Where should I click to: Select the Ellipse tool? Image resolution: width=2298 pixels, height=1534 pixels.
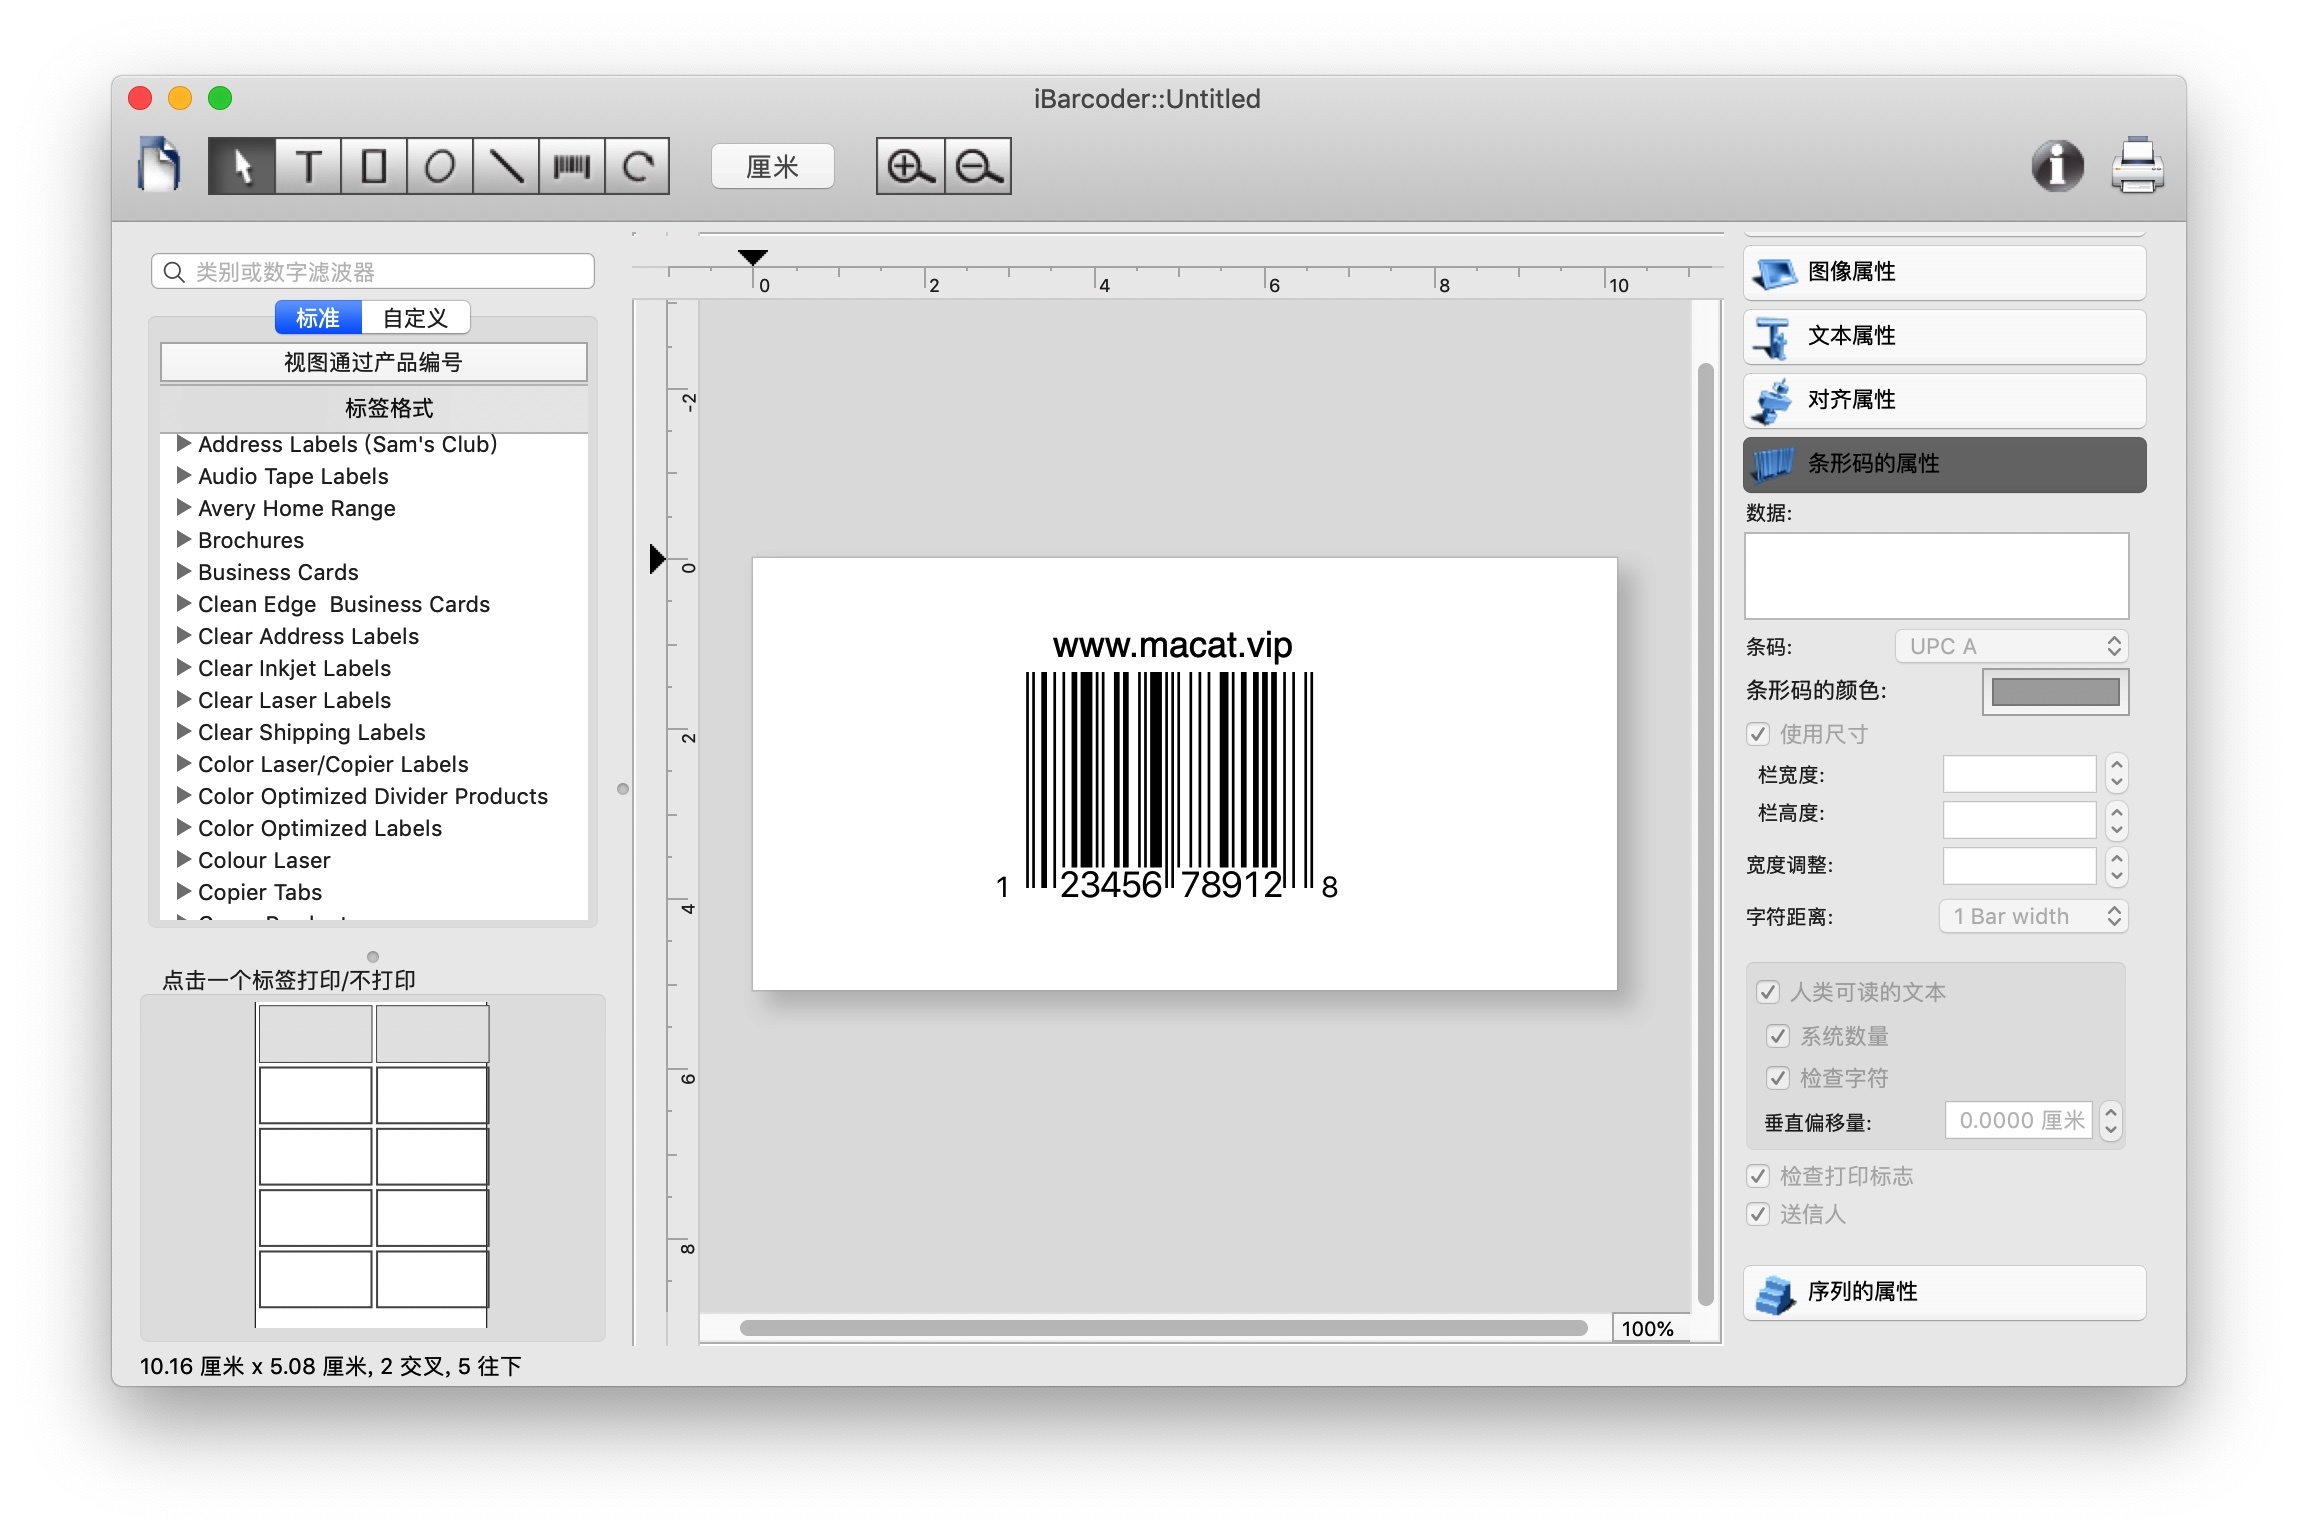click(440, 166)
